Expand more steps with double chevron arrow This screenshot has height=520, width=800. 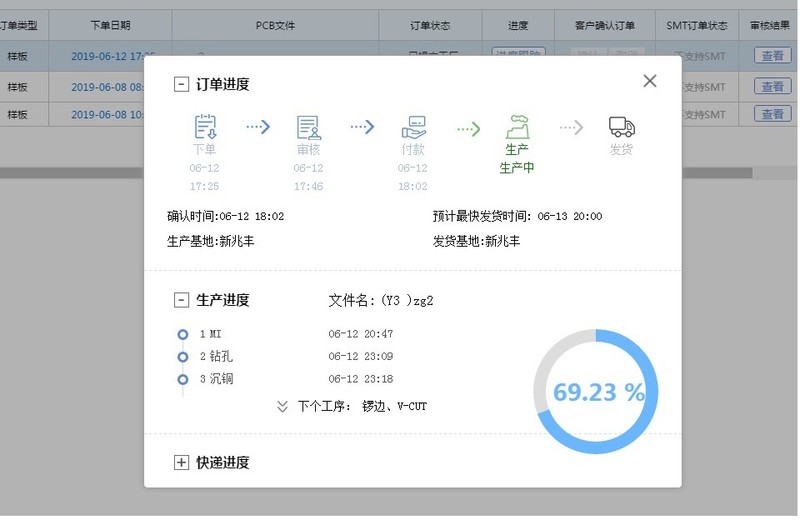point(282,406)
